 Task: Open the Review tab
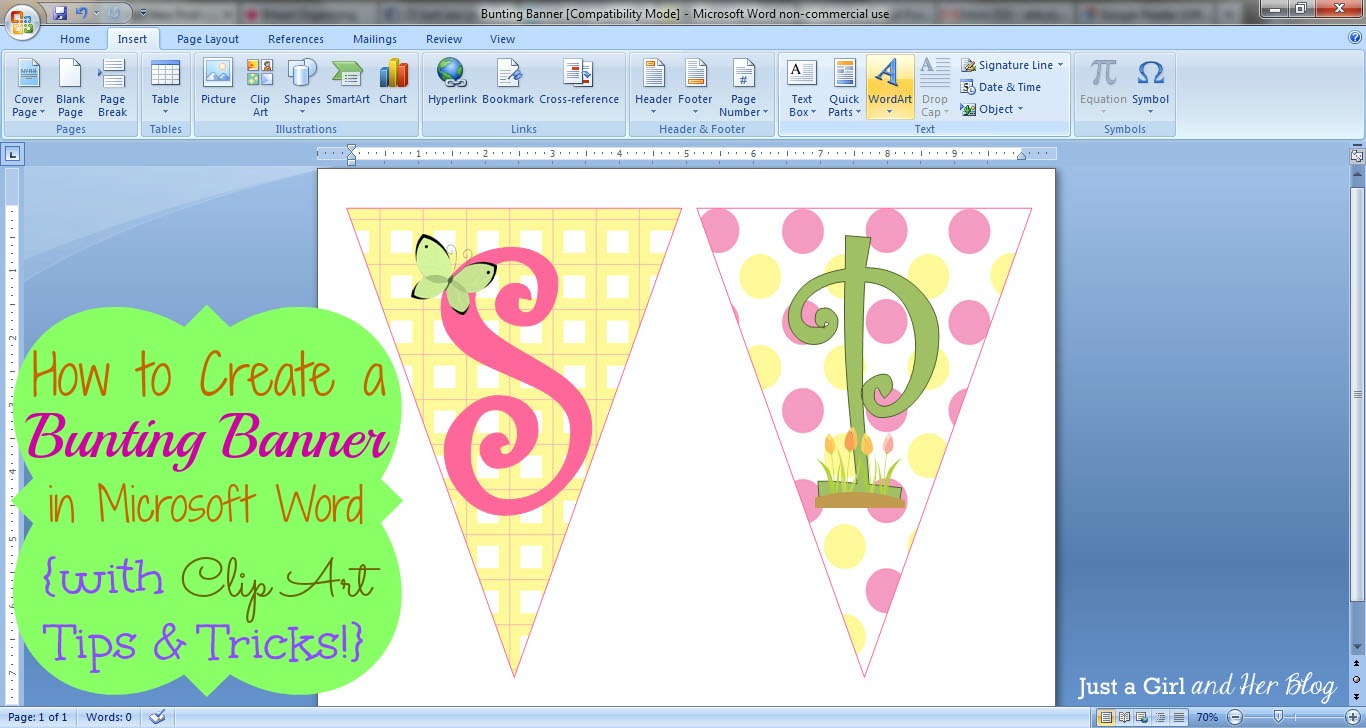tap(444, 39)
